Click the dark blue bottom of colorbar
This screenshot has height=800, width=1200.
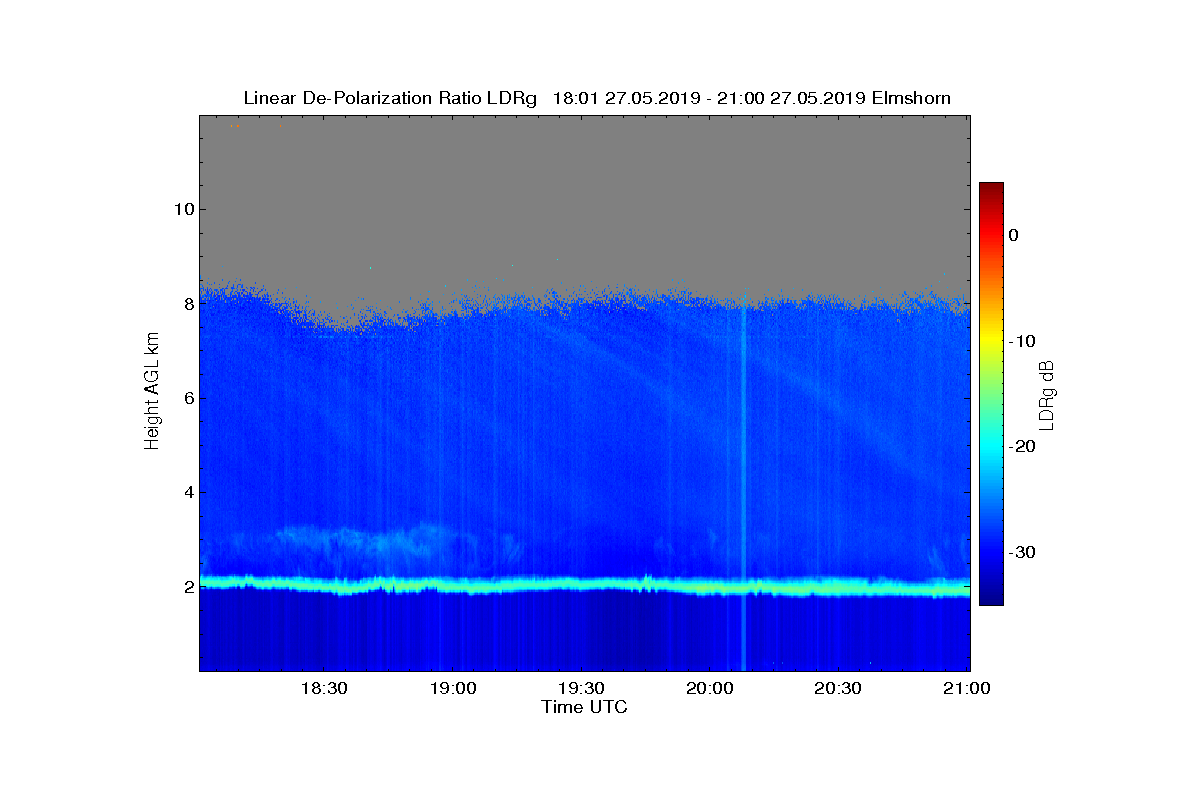[991, 597]
